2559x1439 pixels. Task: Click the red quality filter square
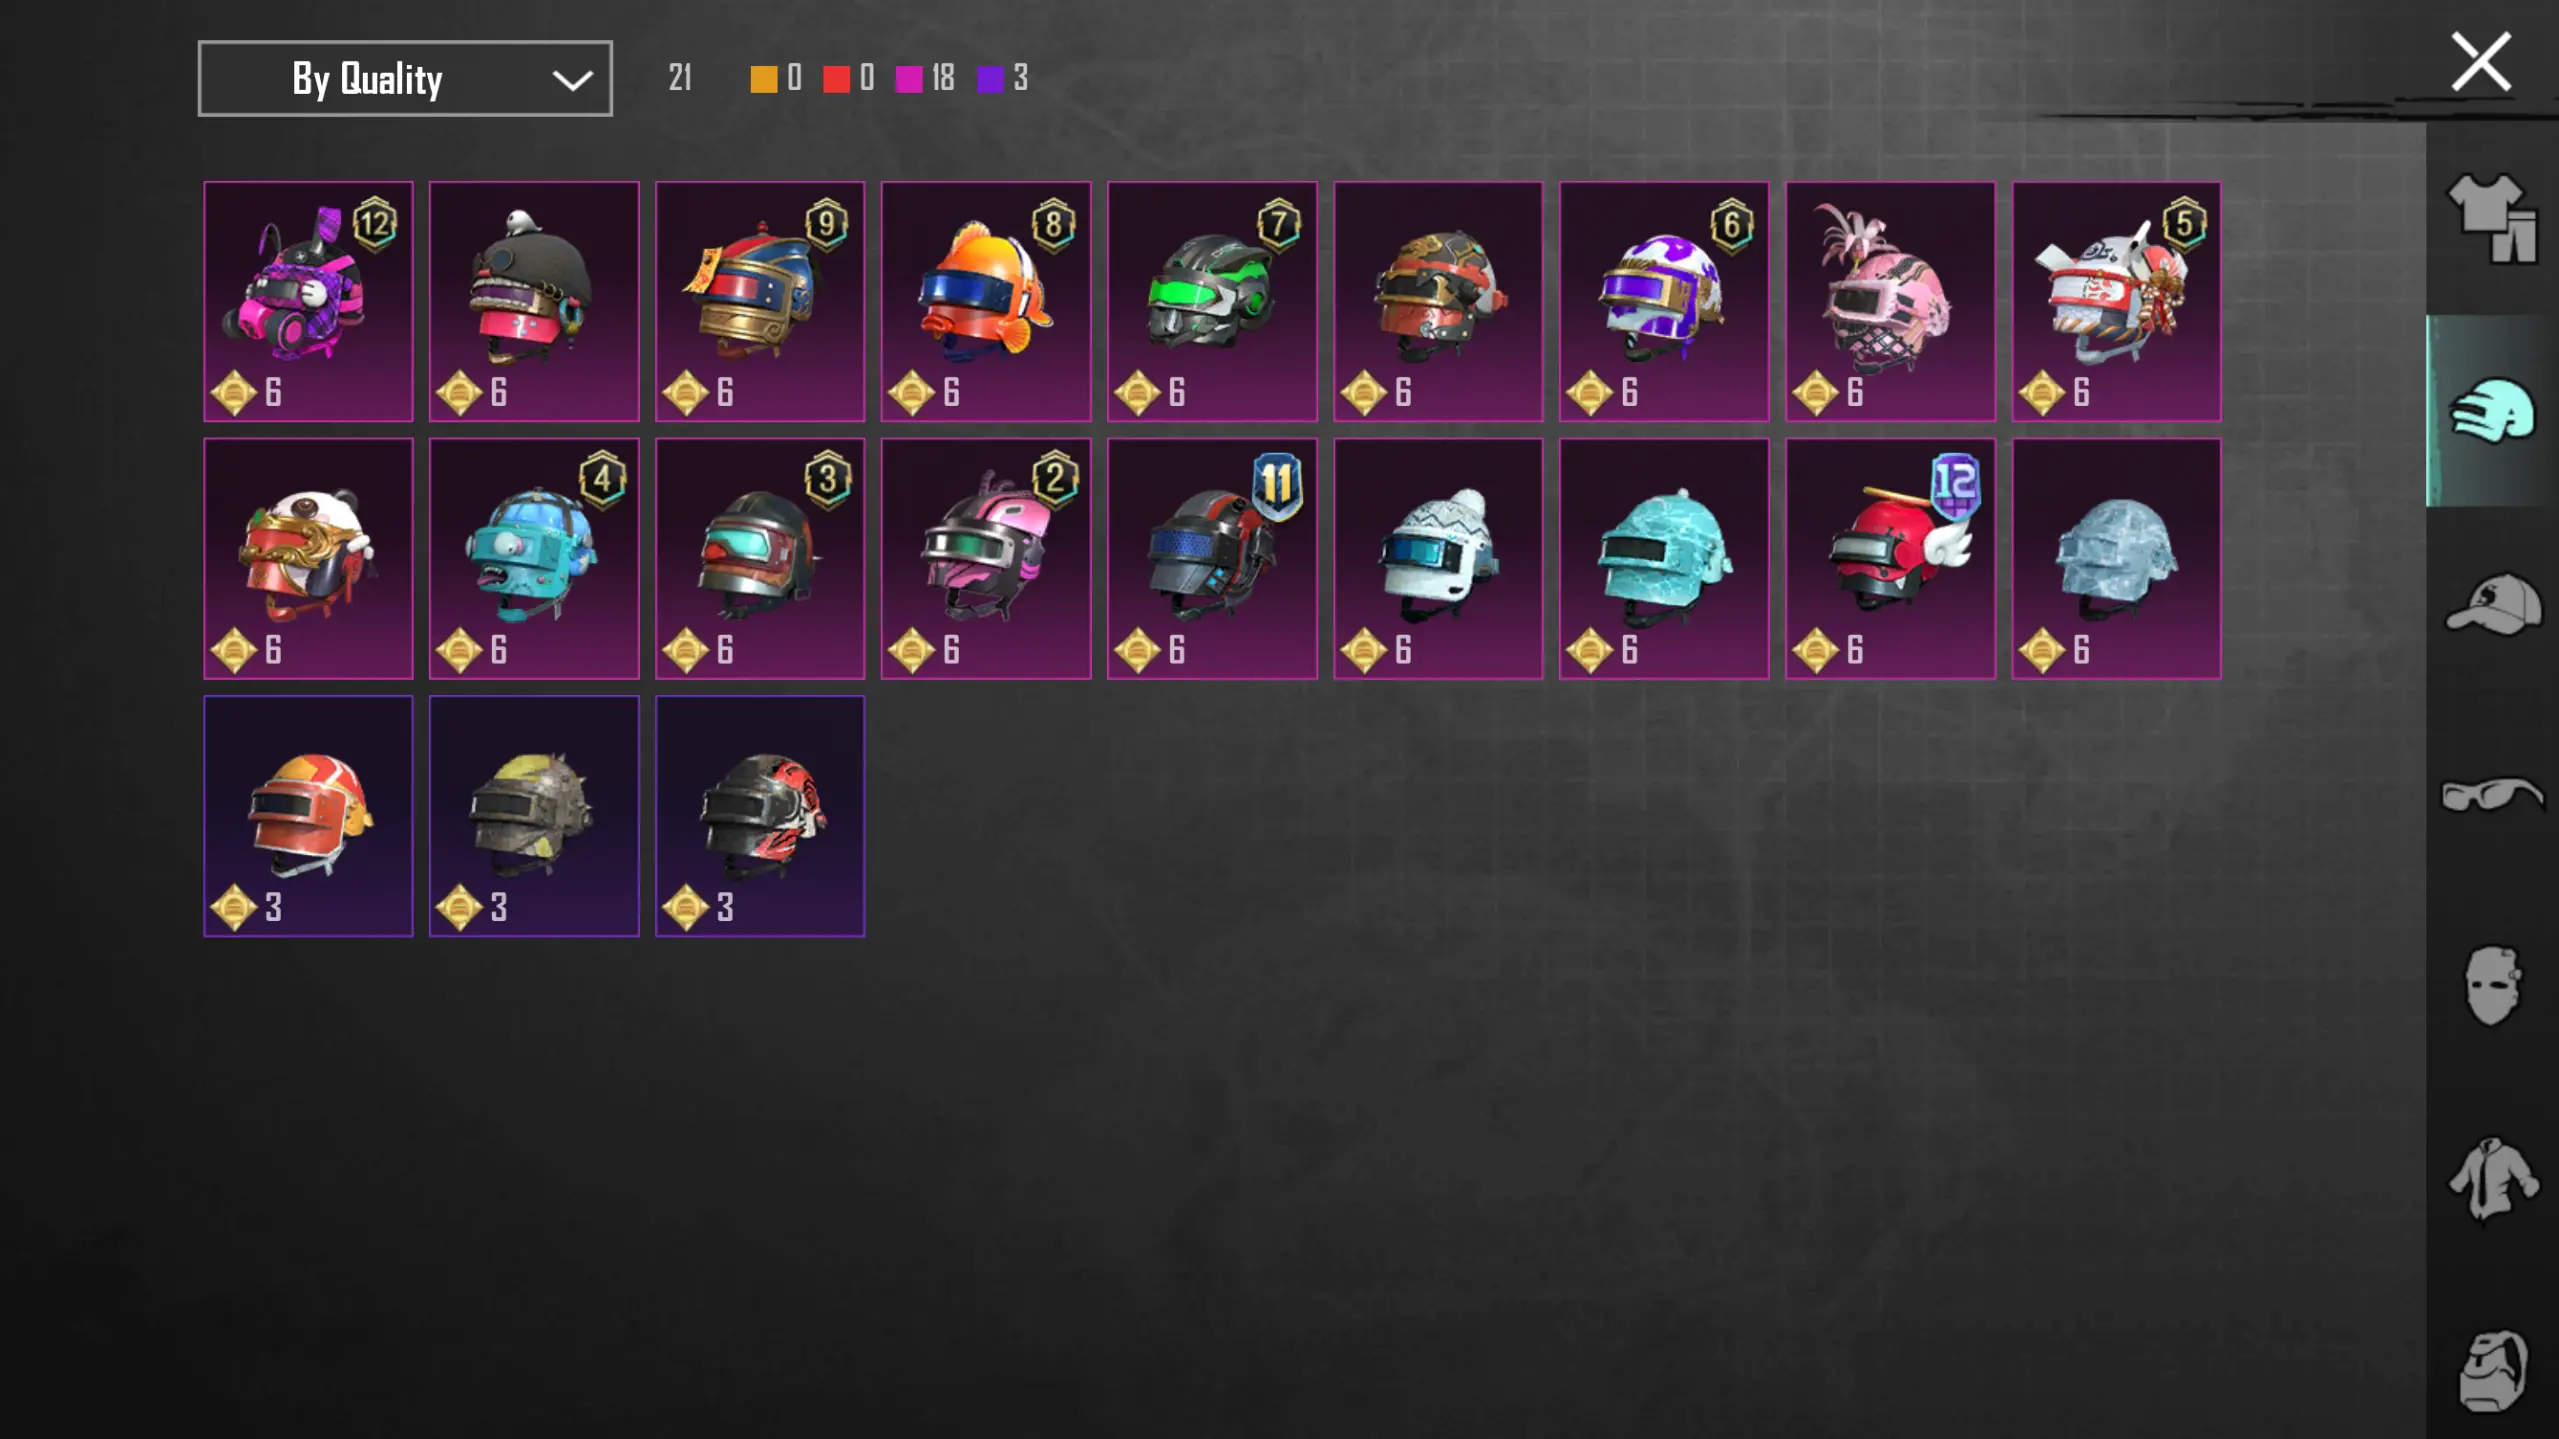pyautogui.click(x=836, y=79)
